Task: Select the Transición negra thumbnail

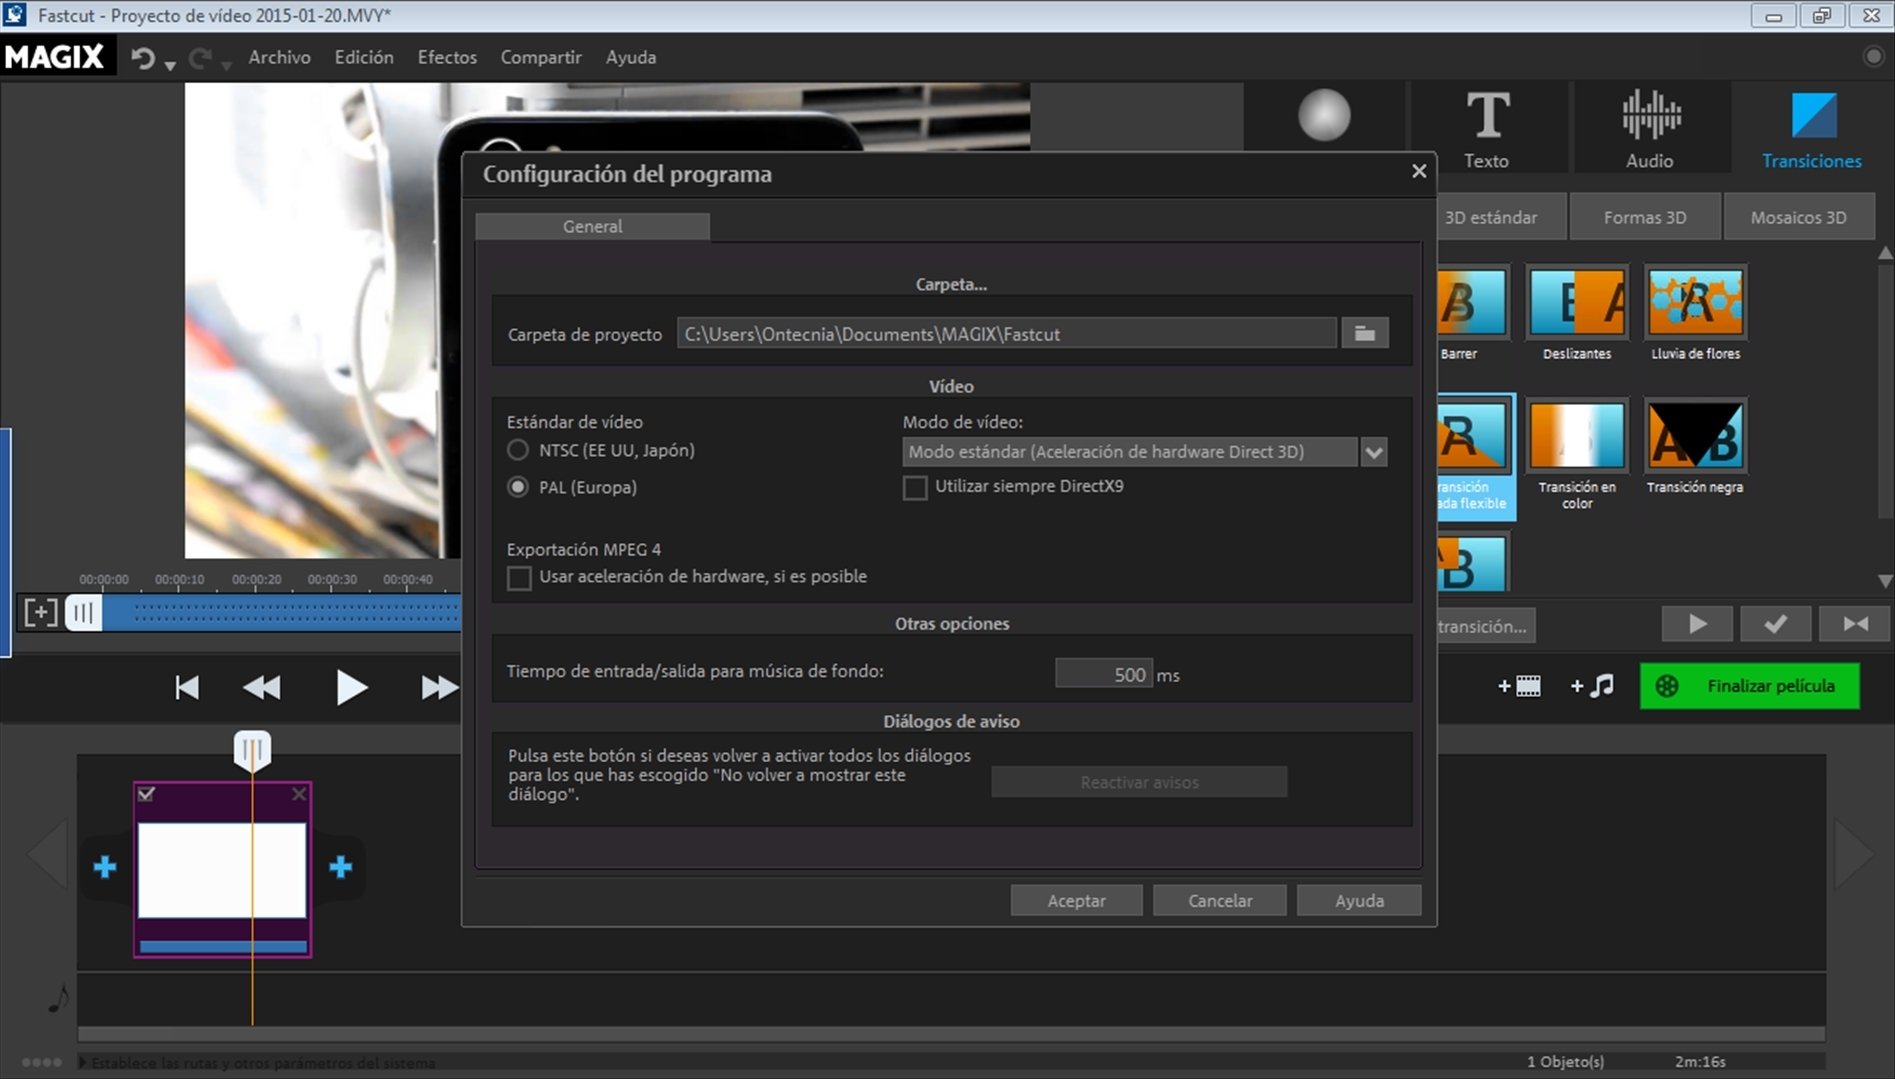Action: point(1696,436)
